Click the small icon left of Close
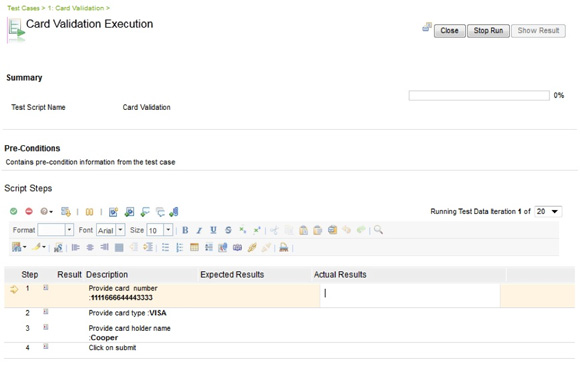The height and width of the screenshot is (372, 580). pos(427,27)
